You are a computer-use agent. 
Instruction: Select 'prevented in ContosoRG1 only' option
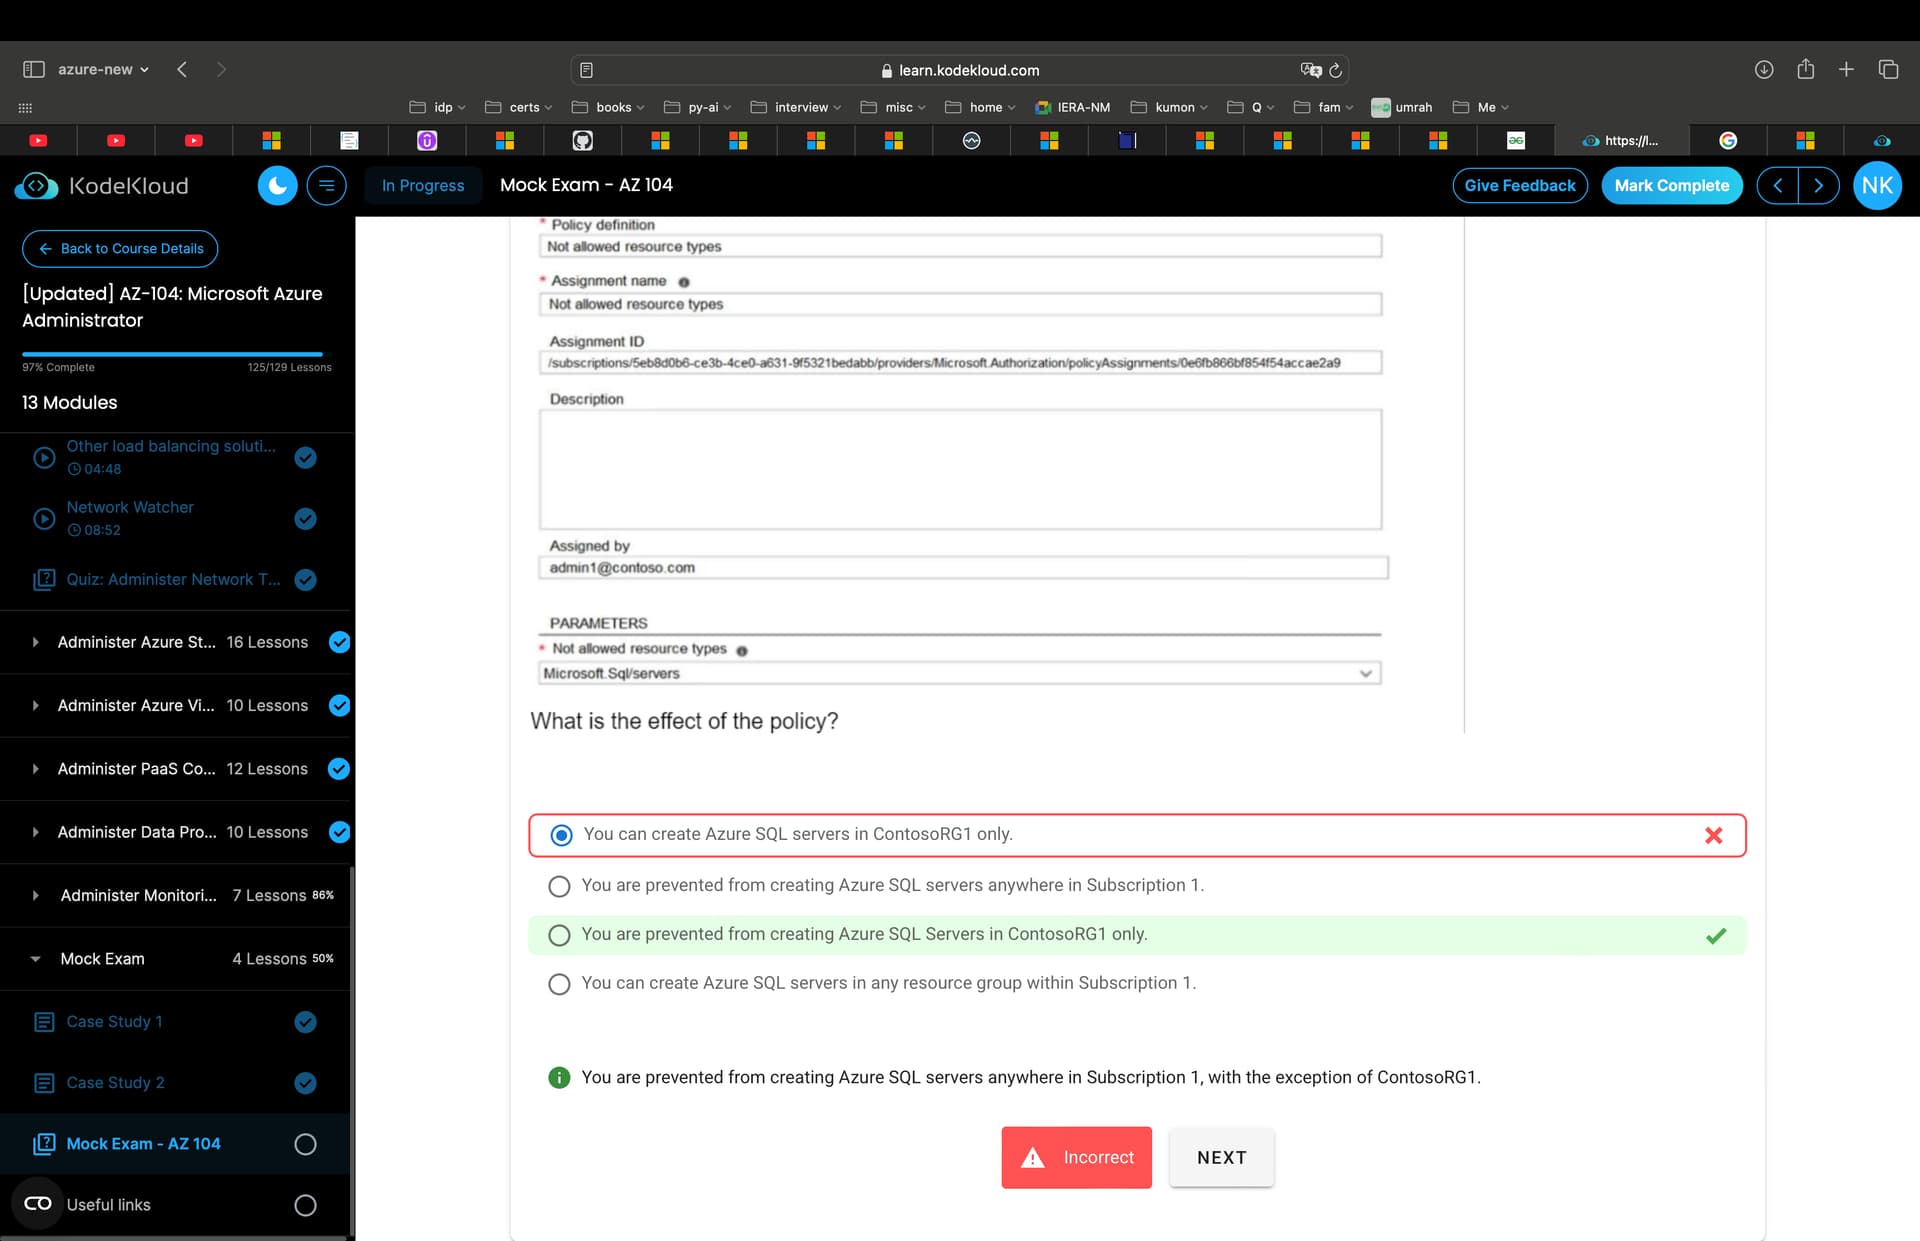click(559, 935)
